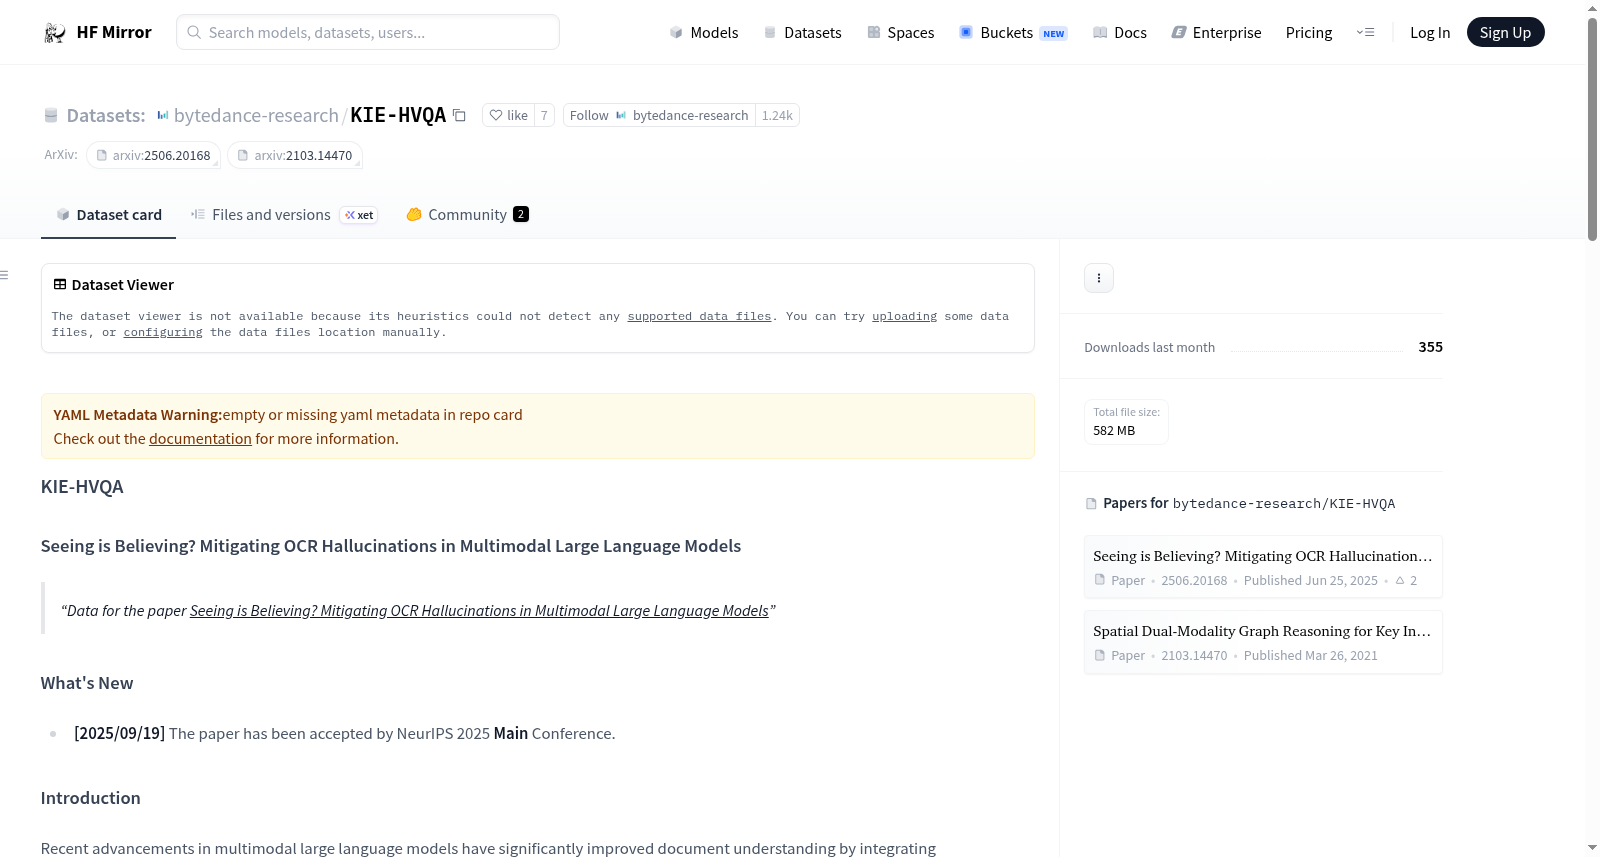The image size is (1600, 857).
Task: Expand the extra navigation menu dropdown
Action: (x=1365, y=32)
